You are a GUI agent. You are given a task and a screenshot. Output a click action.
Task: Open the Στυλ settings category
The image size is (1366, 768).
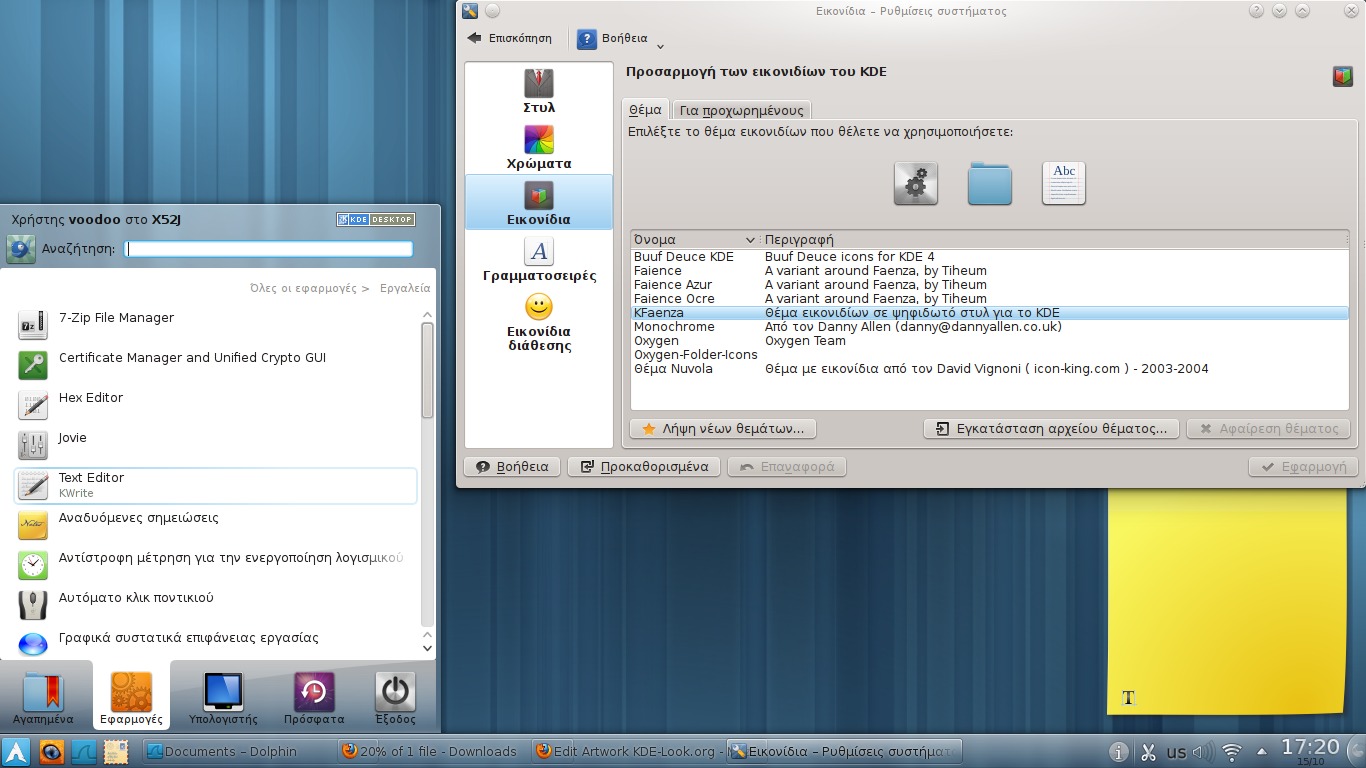538,91
